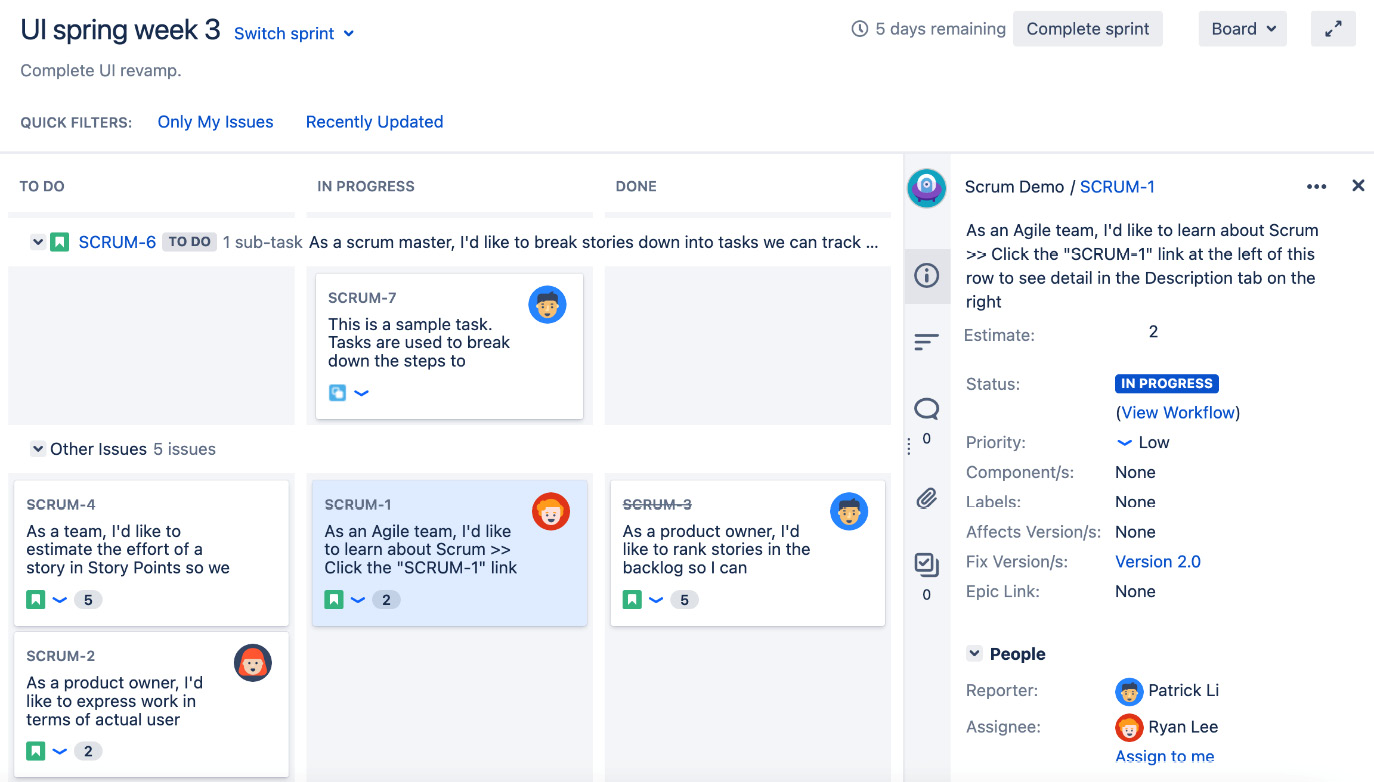The height and width of the screenshot is (782, 1374).
Task: Collapse the People section
Action: (974, 654)
